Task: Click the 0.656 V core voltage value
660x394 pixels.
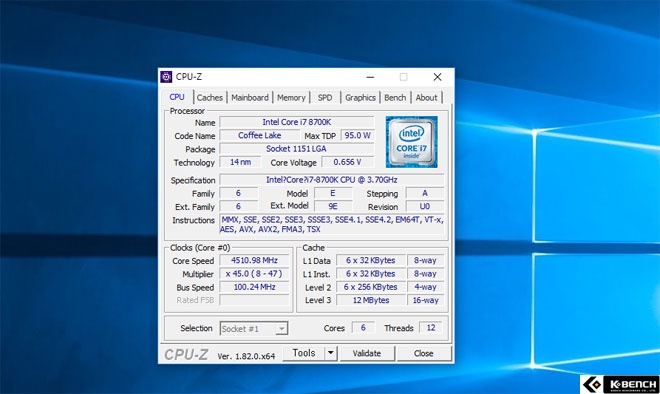Action: (x=348, y=162)
